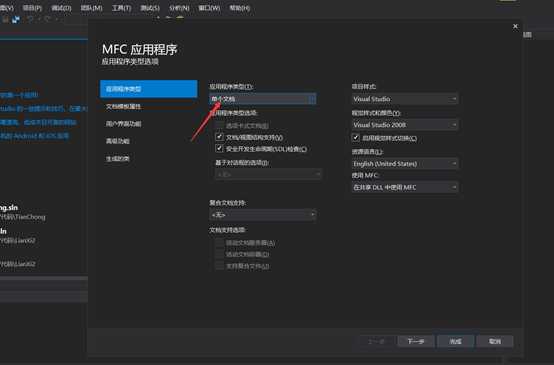Open the 生成的类 wizard page
This screenshot has height=365, width=554.
pyautogui.click(x=118, y=159)
